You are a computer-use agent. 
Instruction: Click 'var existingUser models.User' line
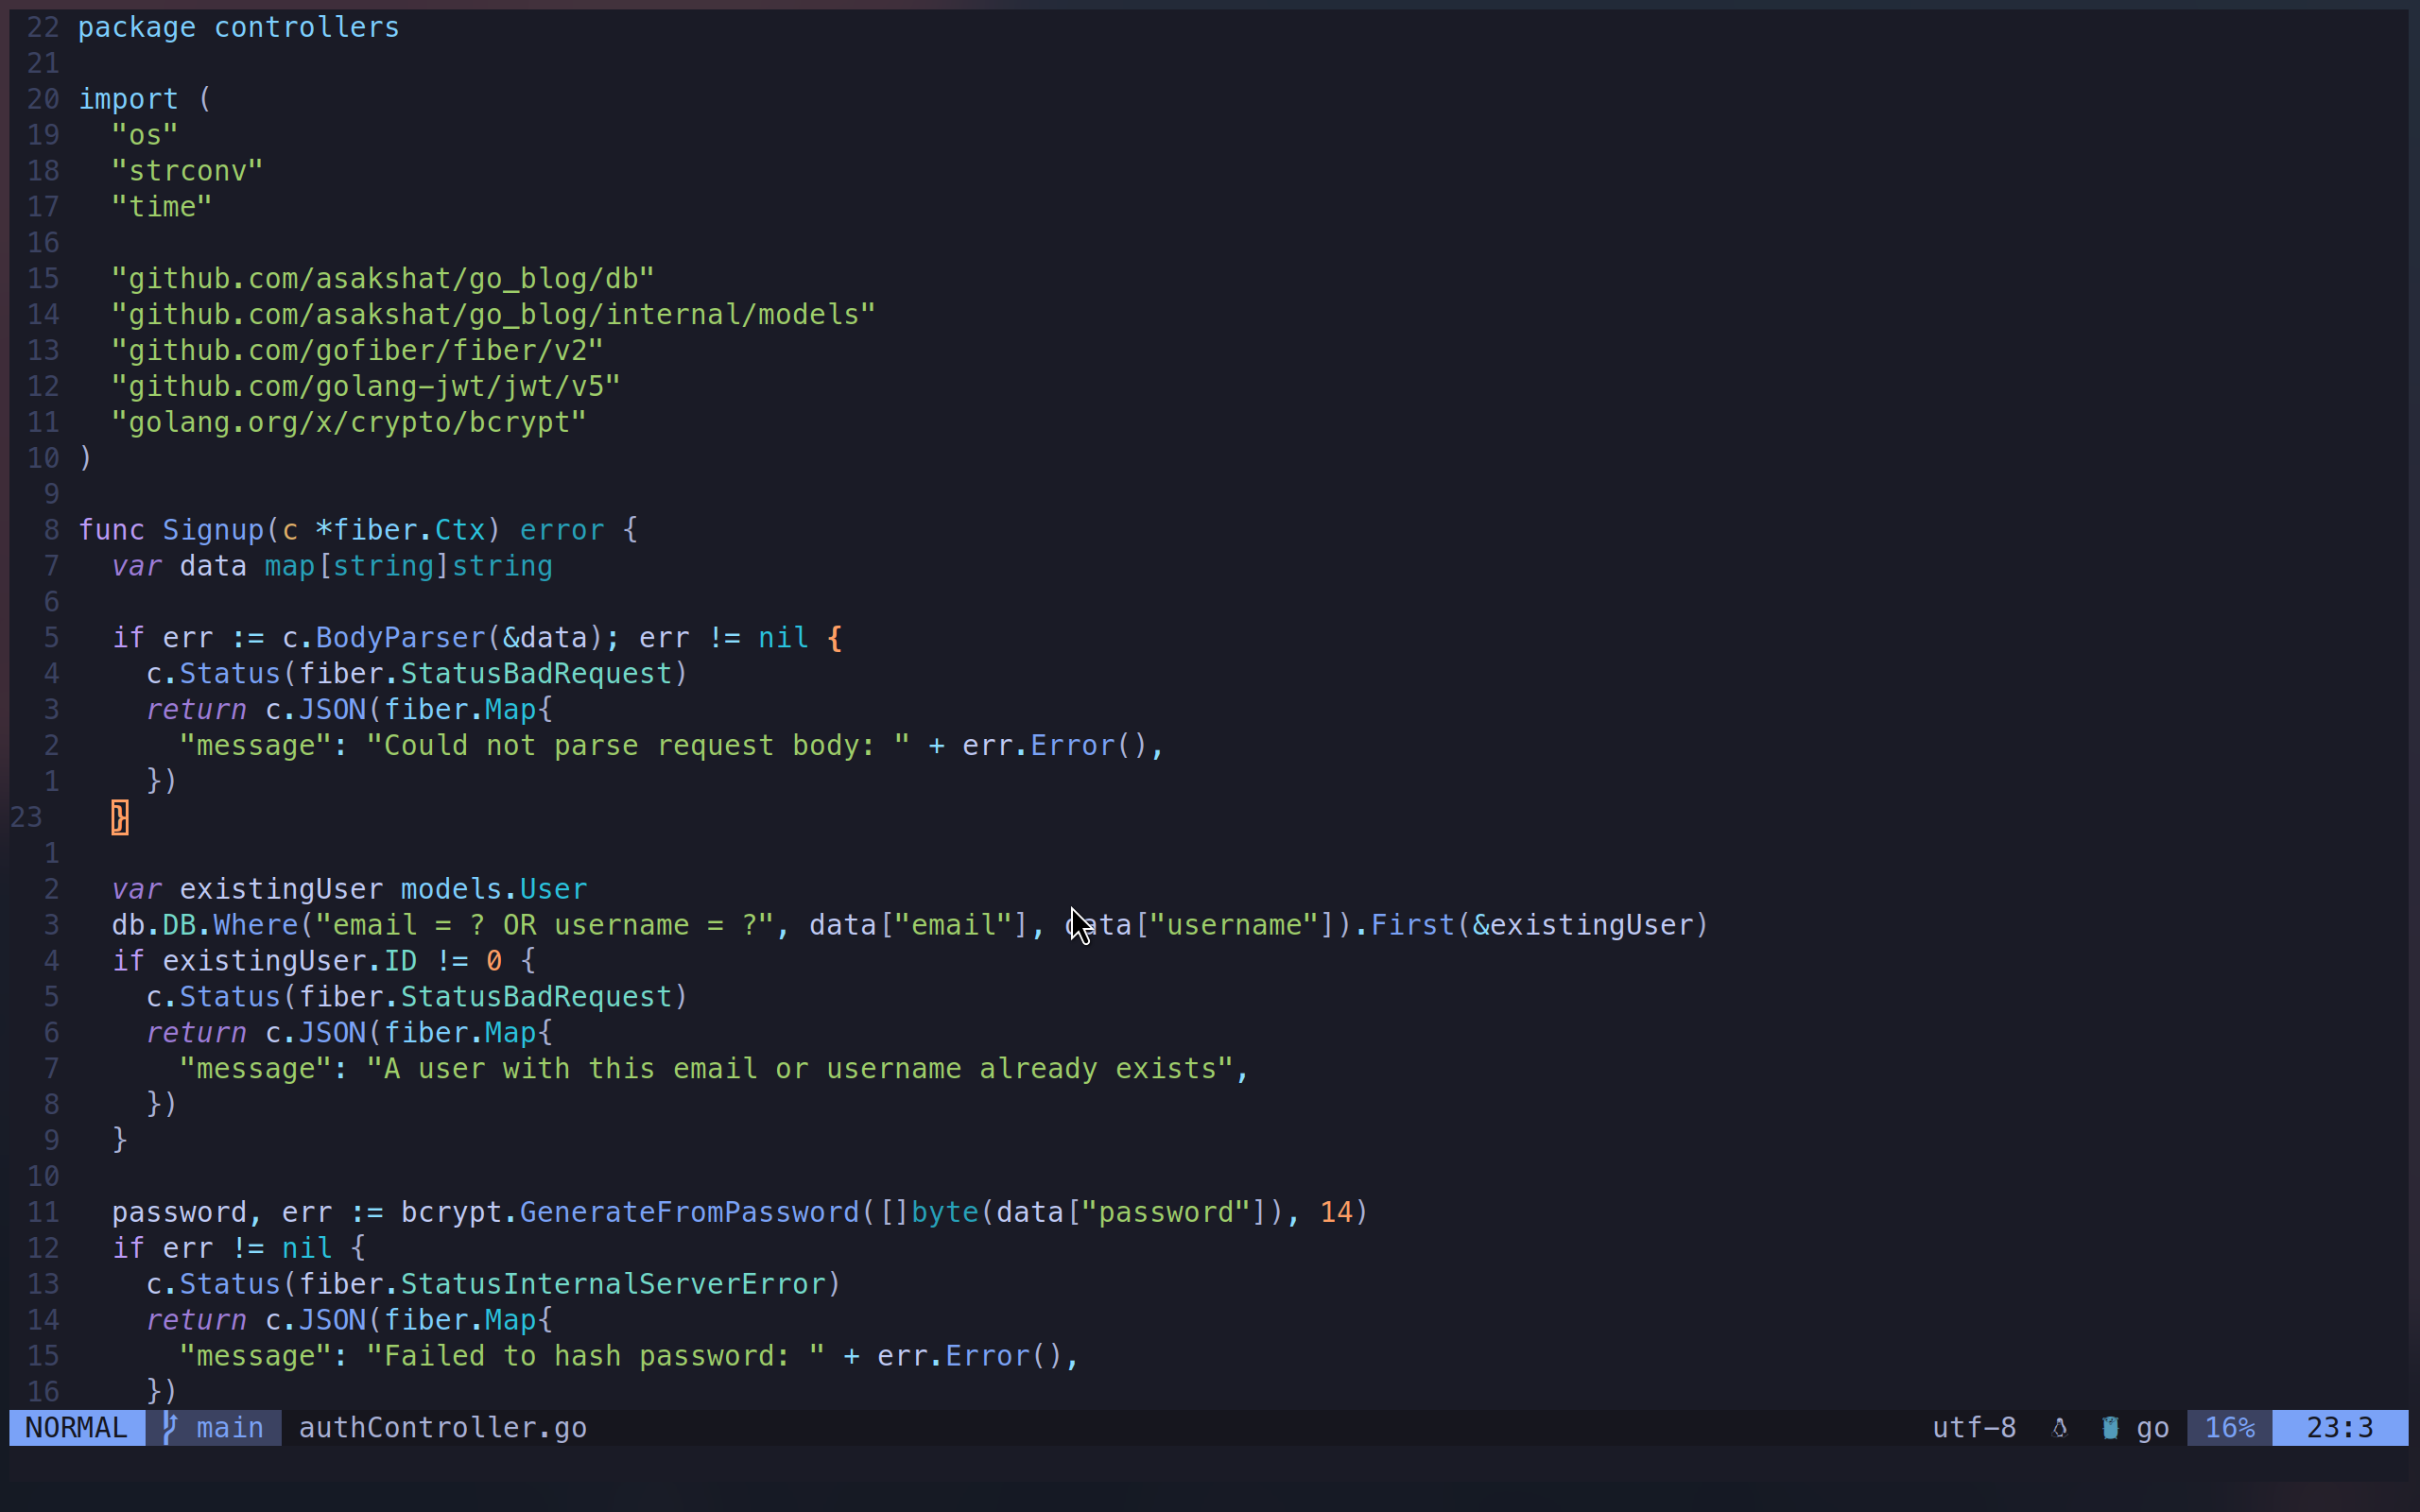point(349,889)
